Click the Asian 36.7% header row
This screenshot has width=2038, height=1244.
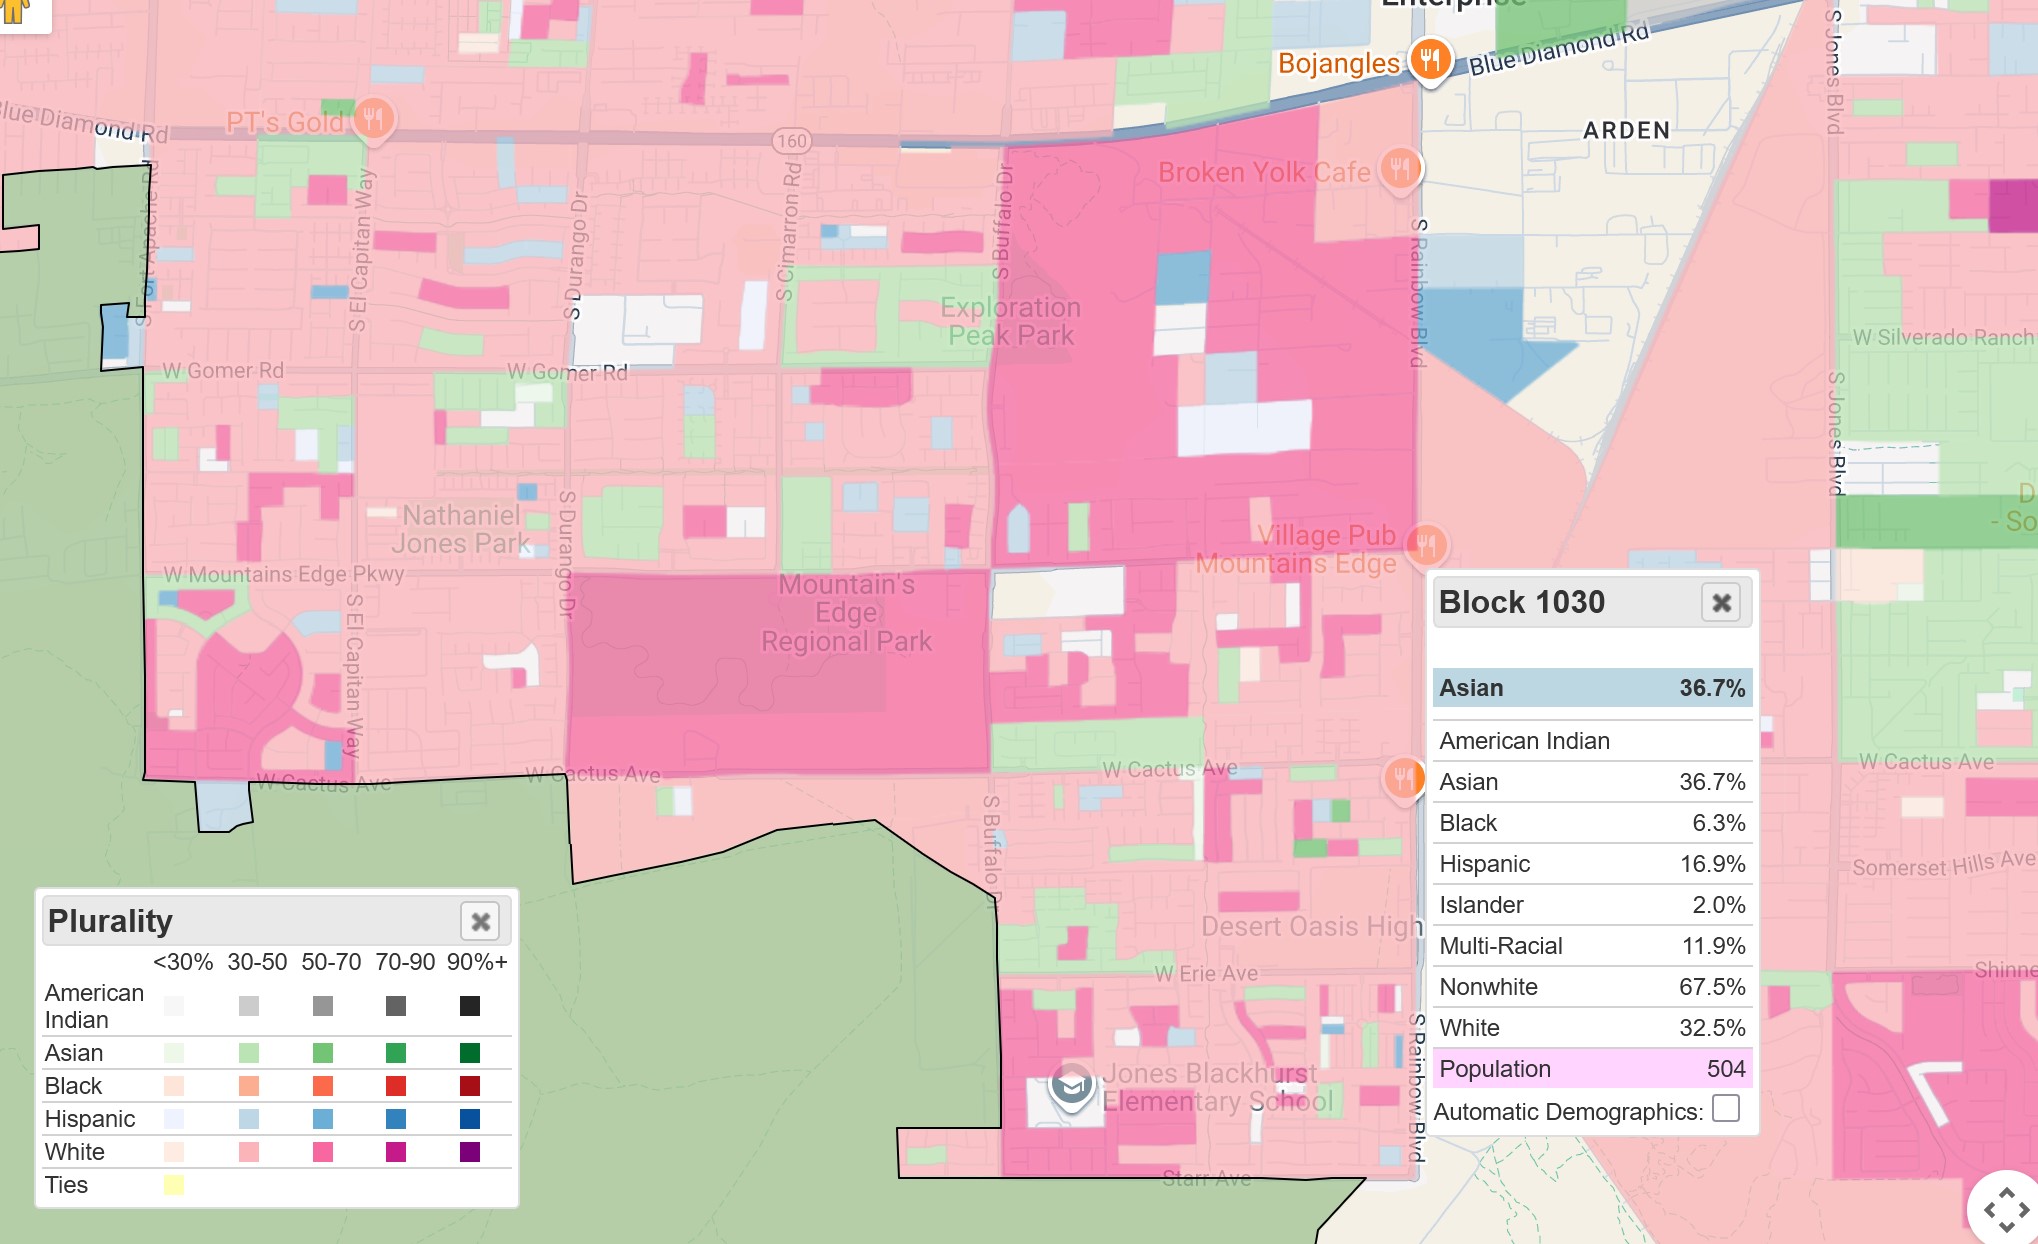[x=1592, y=688]
